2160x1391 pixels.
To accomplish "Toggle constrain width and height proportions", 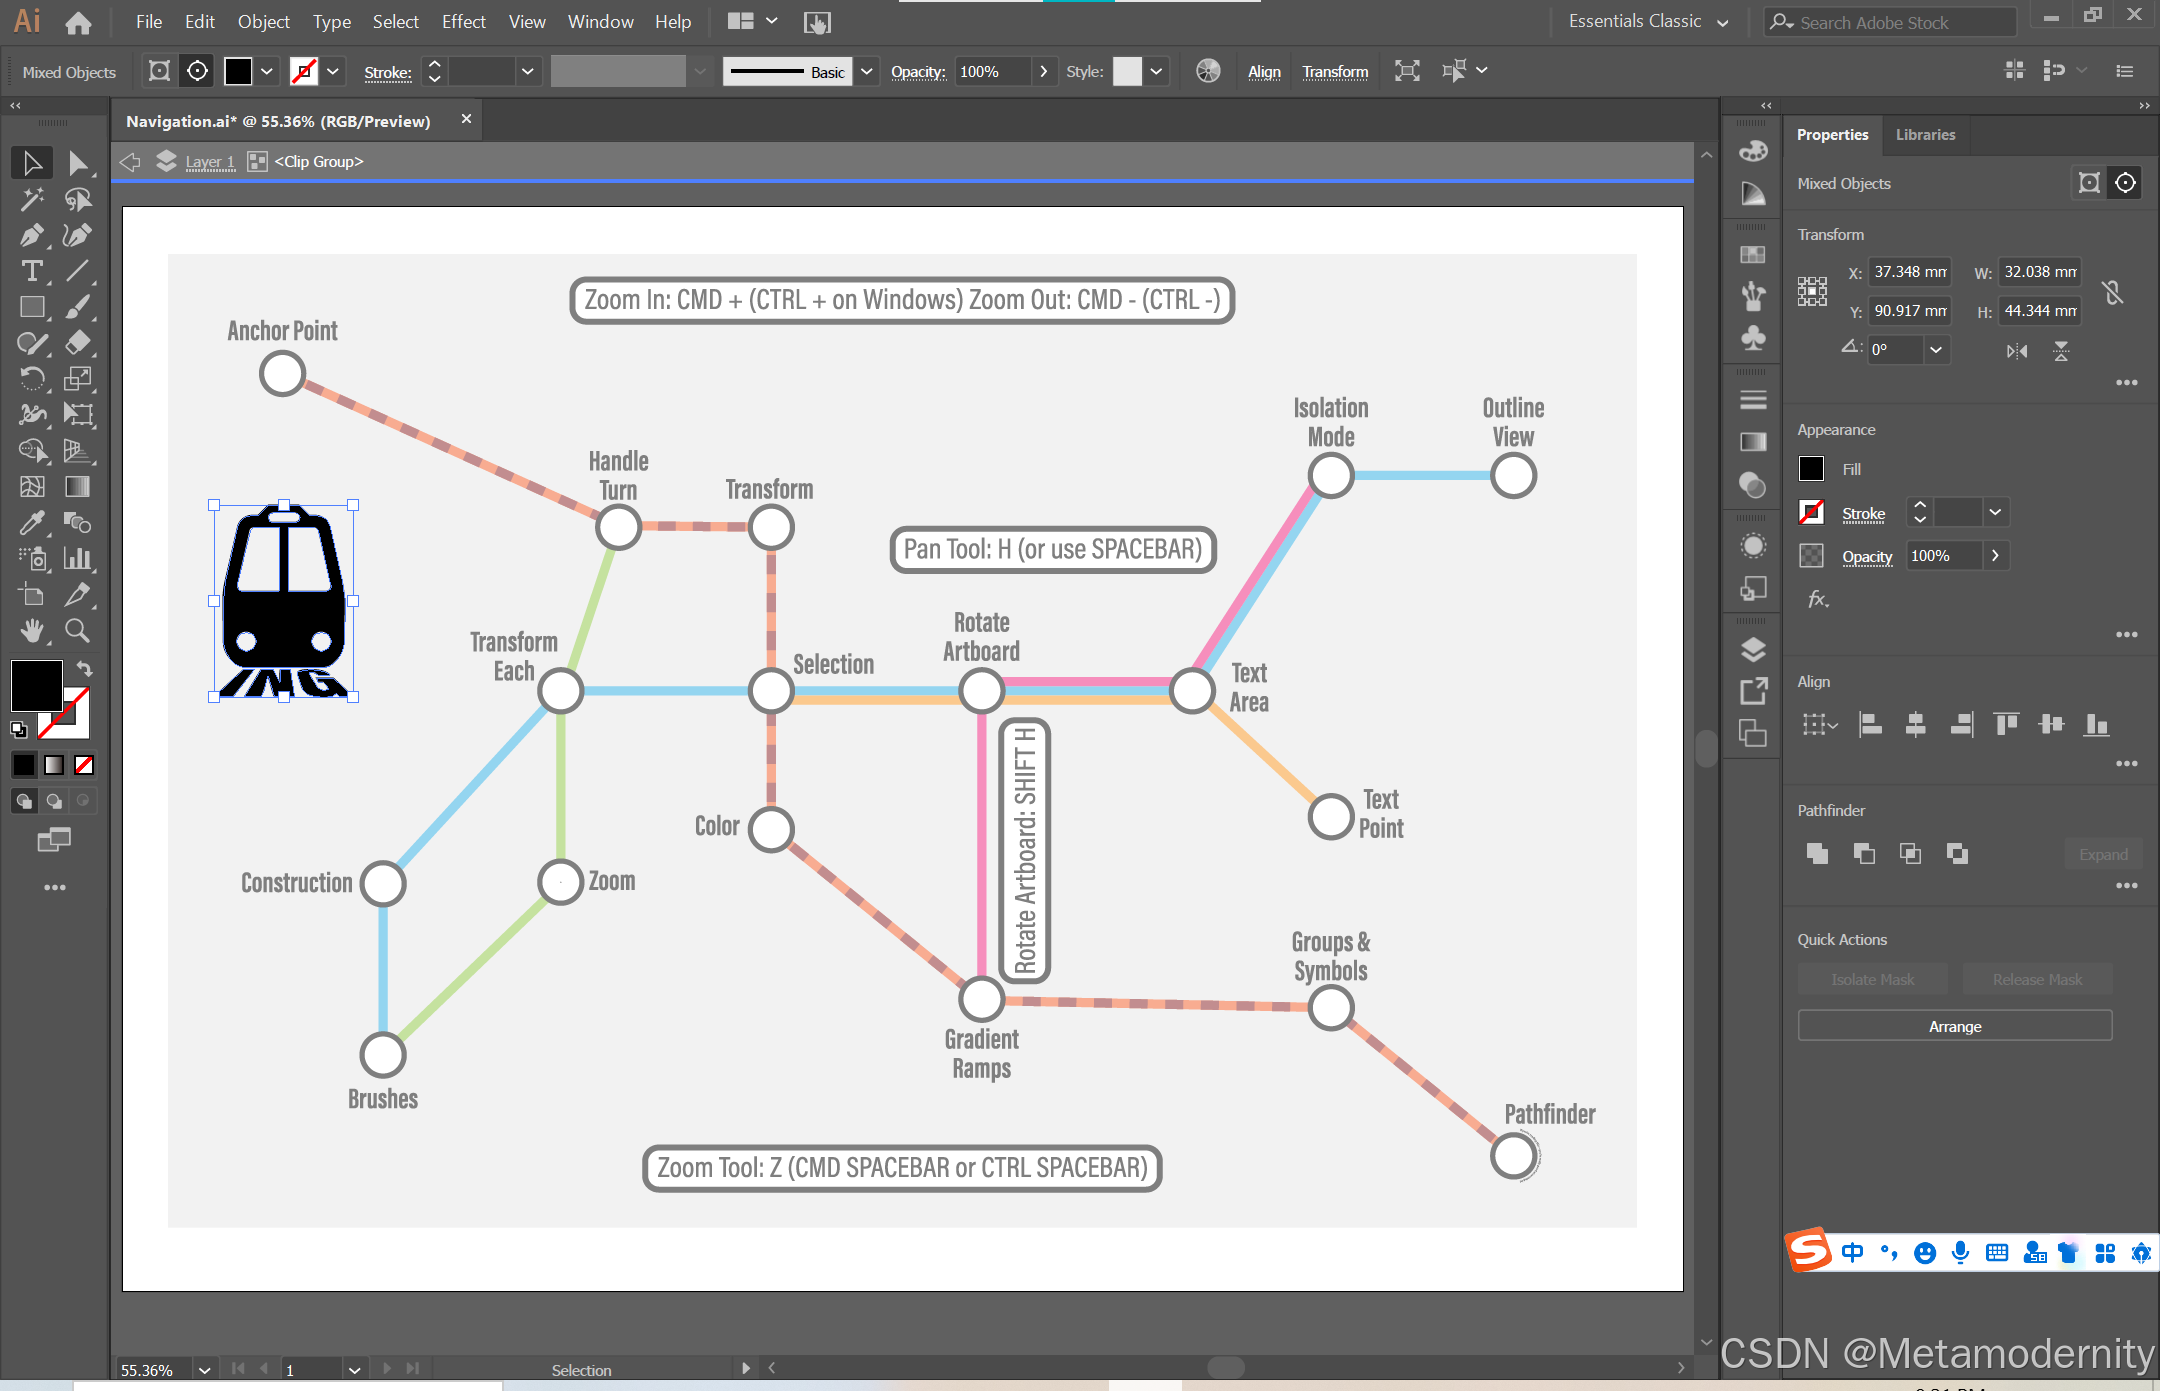I will (x=2112, y=292).
